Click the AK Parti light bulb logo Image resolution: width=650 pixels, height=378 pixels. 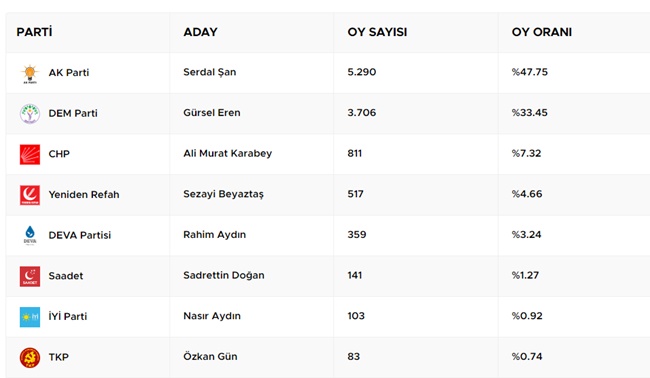tap(30, 74)
